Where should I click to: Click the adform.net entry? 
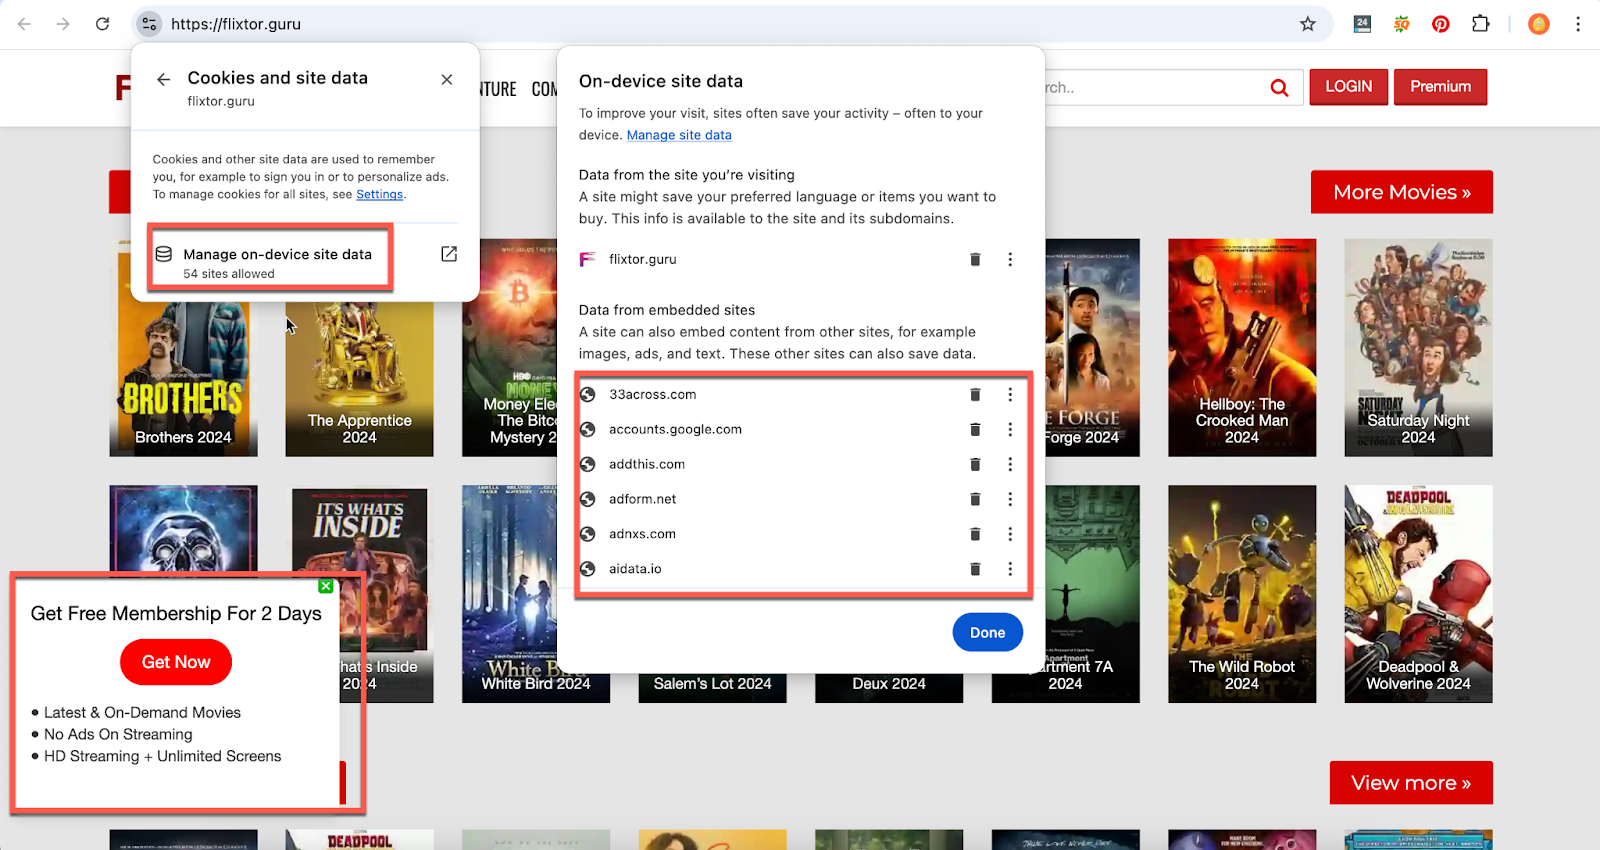click(643, 499)
